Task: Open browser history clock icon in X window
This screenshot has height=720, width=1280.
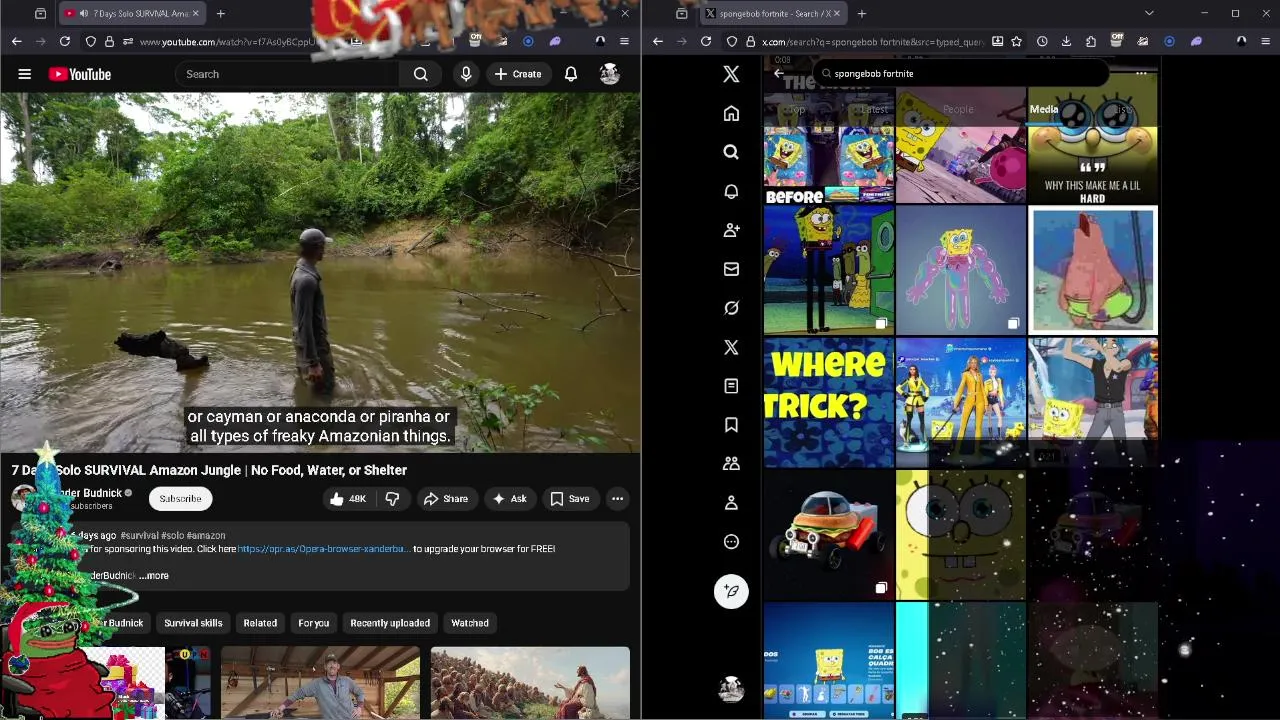Action: pos(1042,41)
